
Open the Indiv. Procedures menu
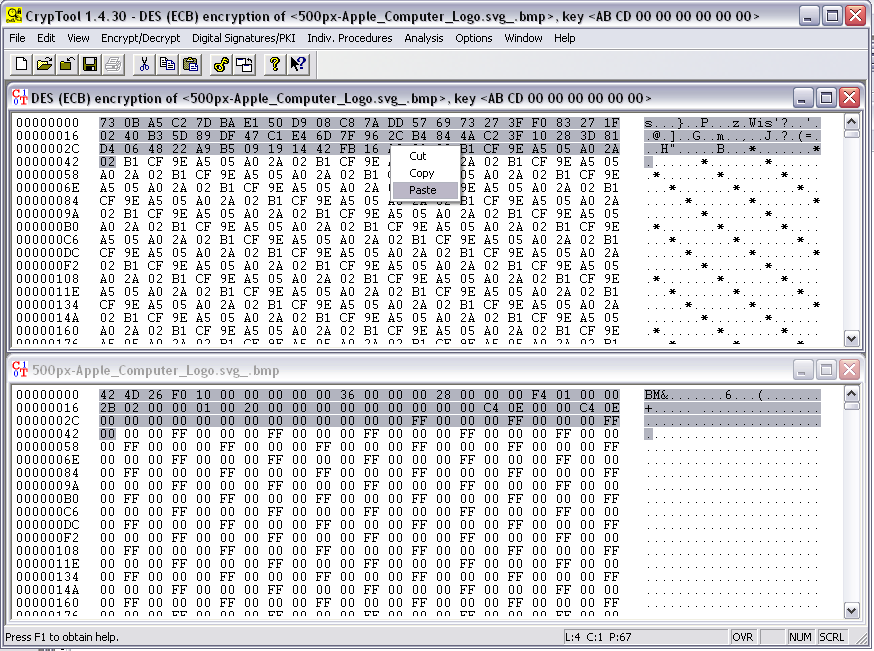(349, 38)
